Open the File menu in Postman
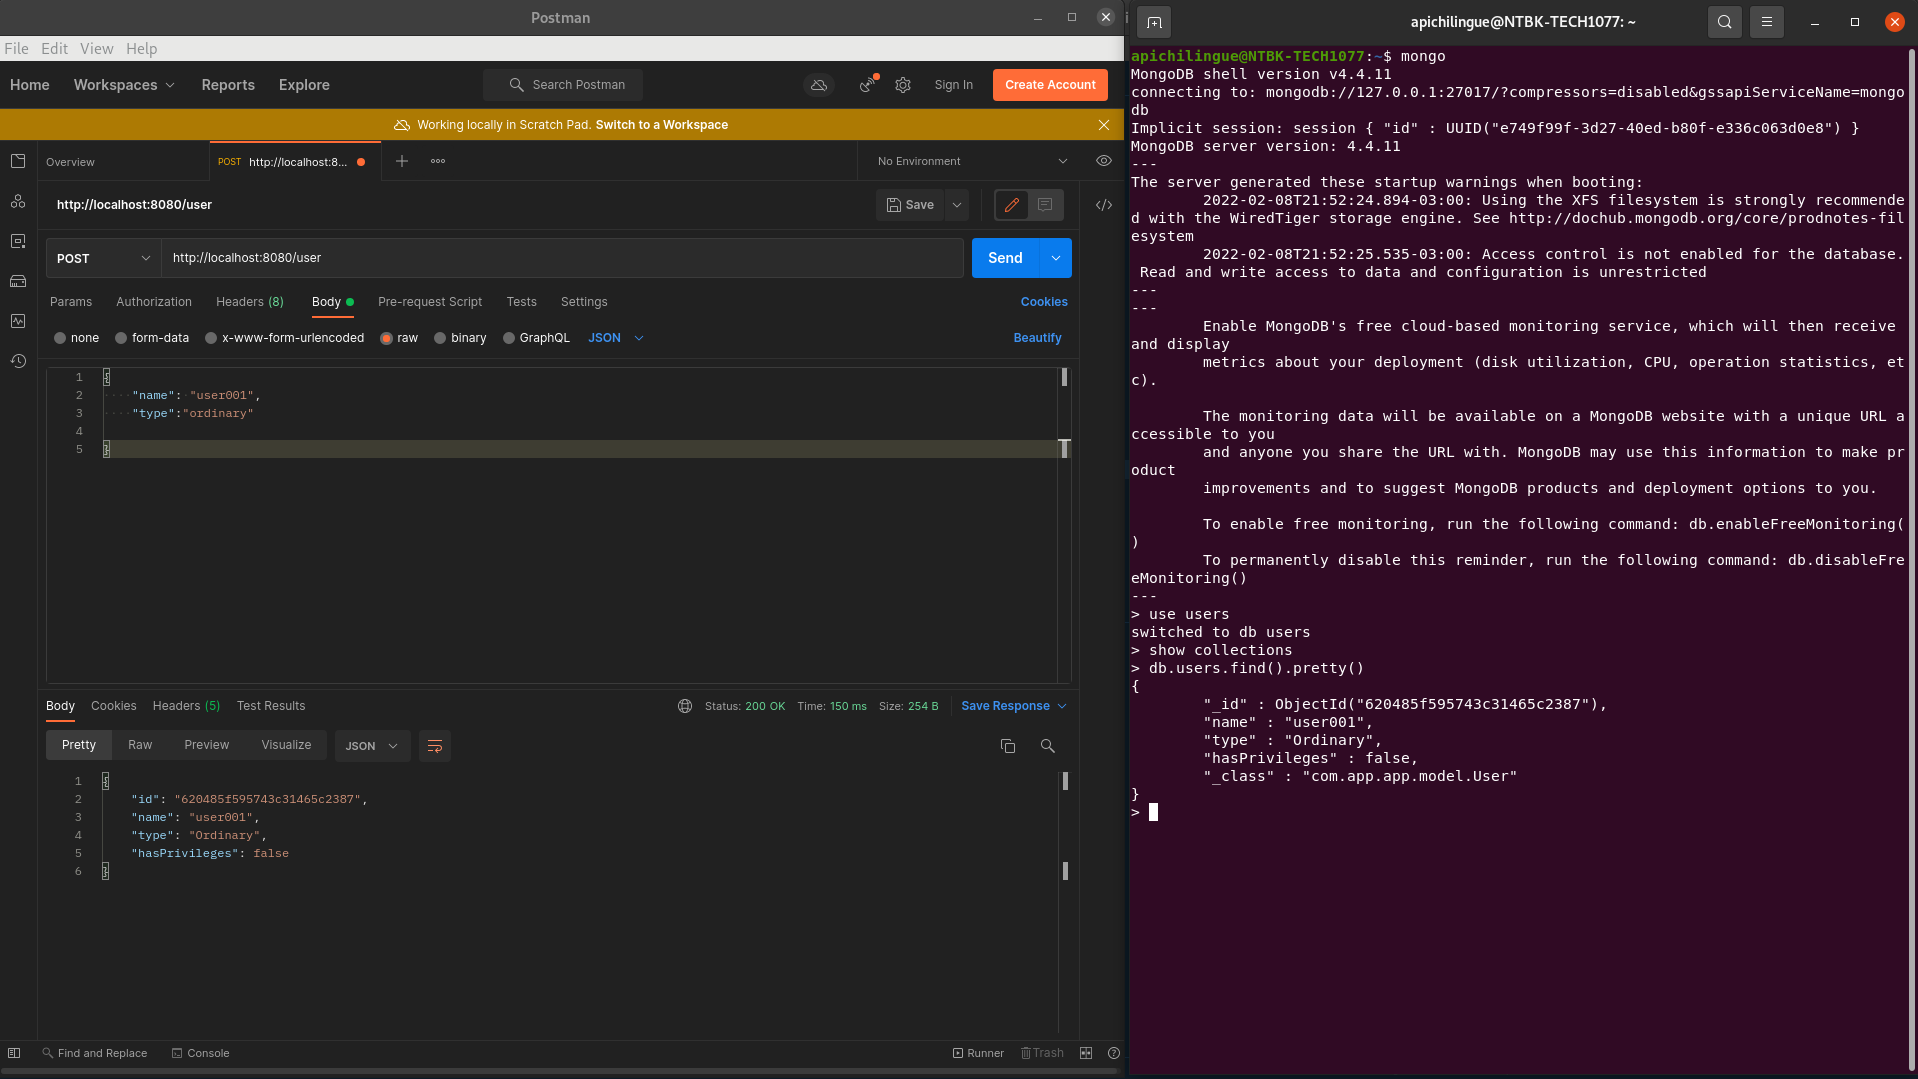 pos(16,48)
